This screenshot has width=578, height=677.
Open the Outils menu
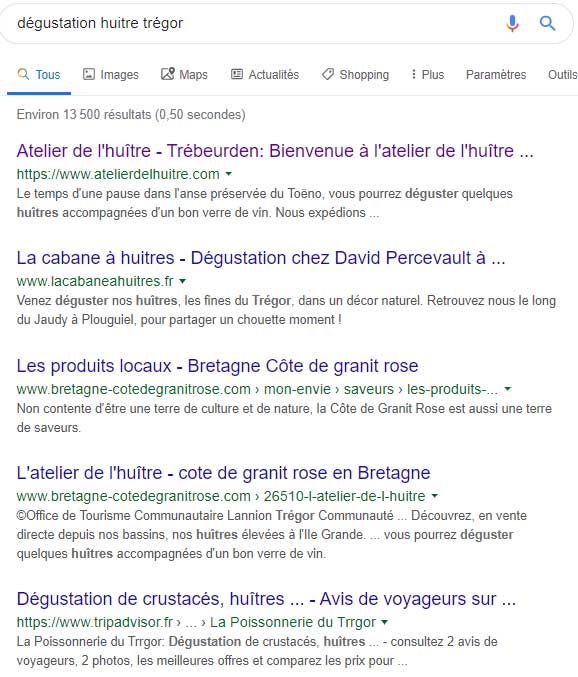click(562, 75)
